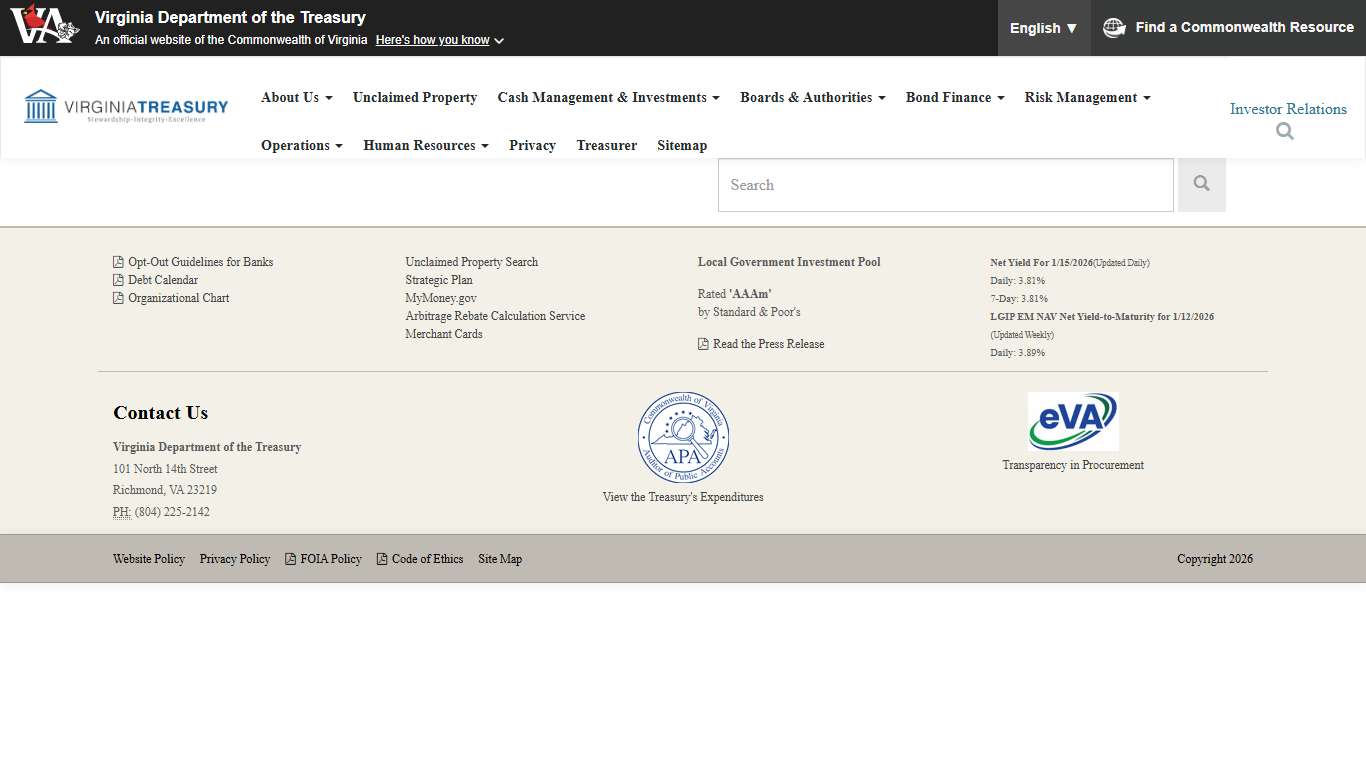This screenshot has width=1366, height=768.
Task: Click into the Search text field
Action: [945, 185]
